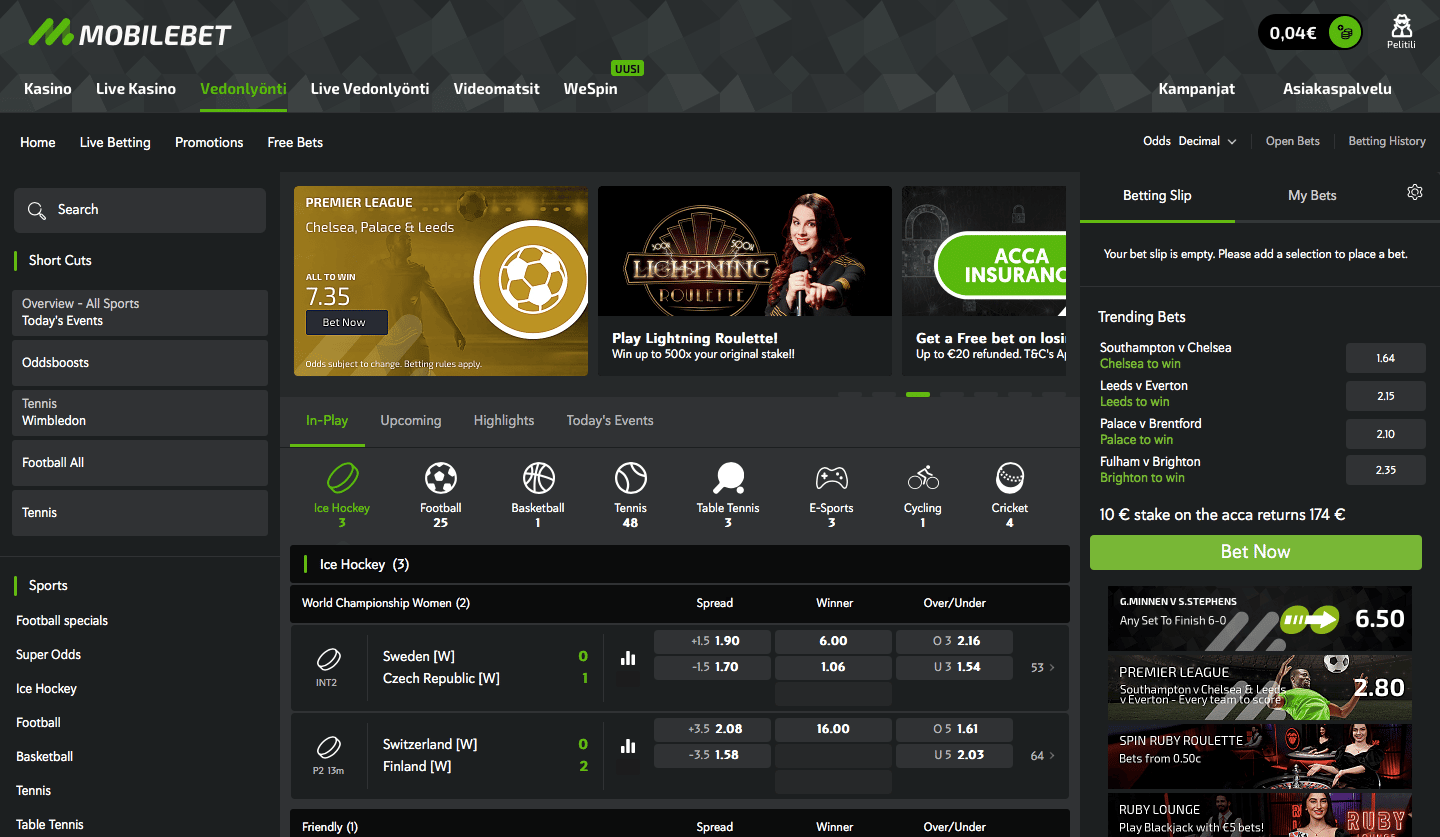
Task: Select the Ice Hockey sport icon
Action: (x=342, y=478)
